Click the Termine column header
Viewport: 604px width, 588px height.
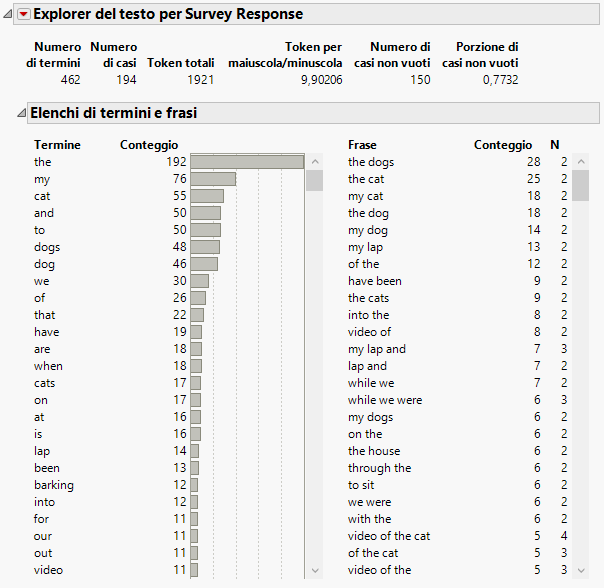point(57,145)
